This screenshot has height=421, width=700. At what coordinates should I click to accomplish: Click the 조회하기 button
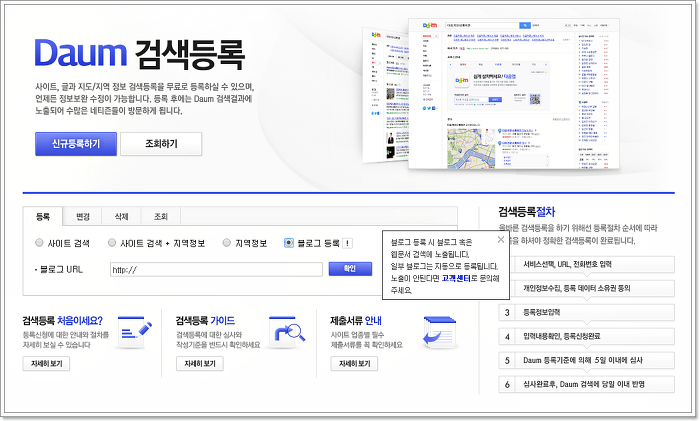coord(161,144)
